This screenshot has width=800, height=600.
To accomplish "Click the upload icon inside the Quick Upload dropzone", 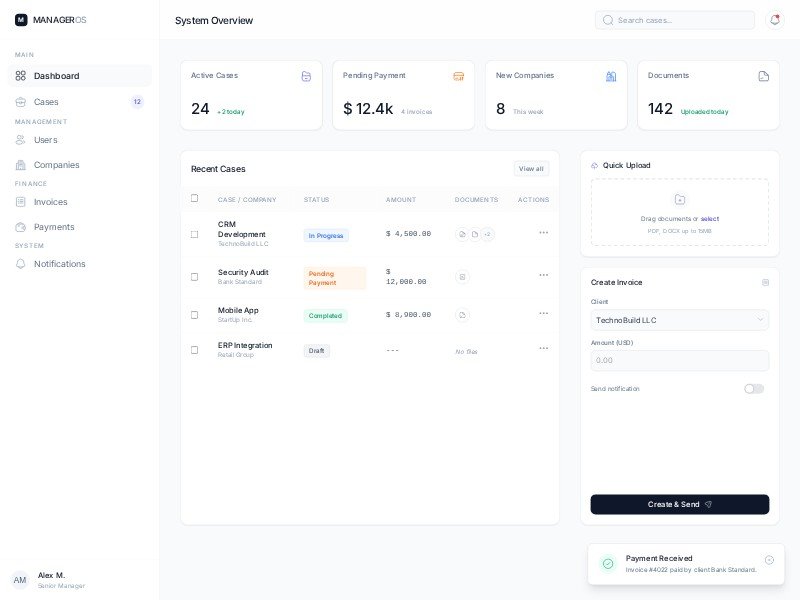I will 680,200.
